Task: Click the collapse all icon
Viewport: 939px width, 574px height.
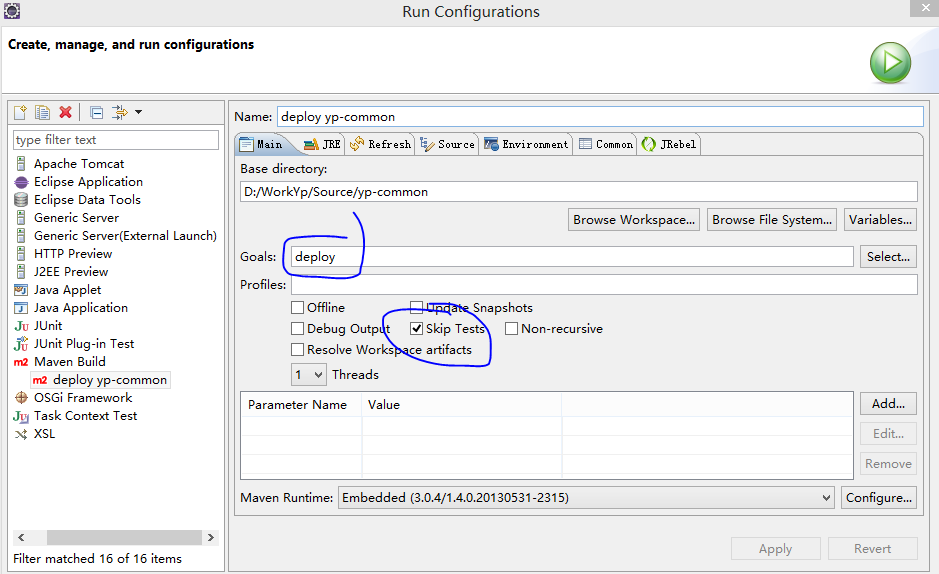Action: (96, 112)
